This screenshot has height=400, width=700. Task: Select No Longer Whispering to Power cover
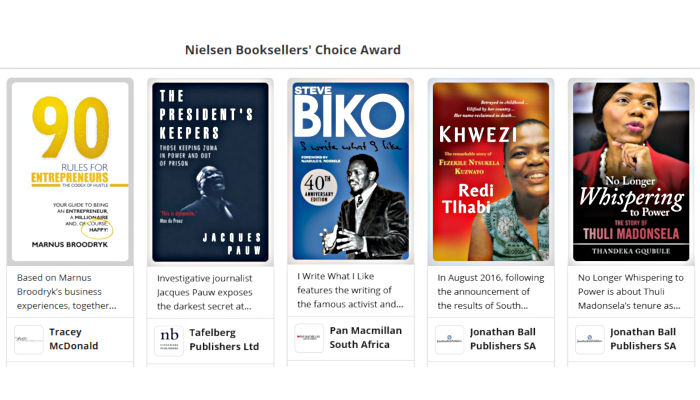click(630, 171)
